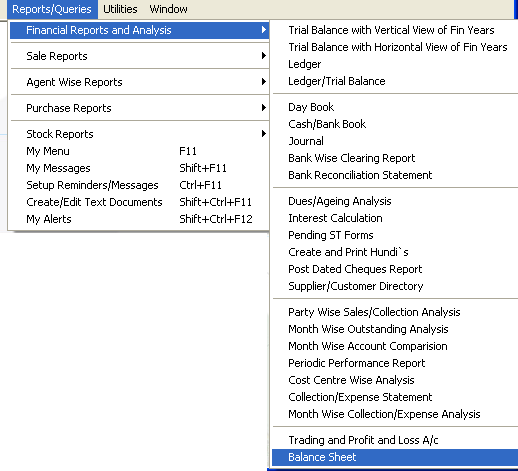The height and width of the screenshot is (471, 518).
Task: Expand the Purchase Reports submenu
Action: click(139, 108)
